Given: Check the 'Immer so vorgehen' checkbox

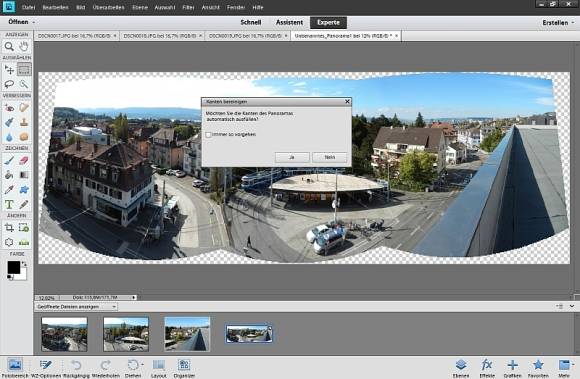Looking at the screenshot, I should click(x=209, y=135).
